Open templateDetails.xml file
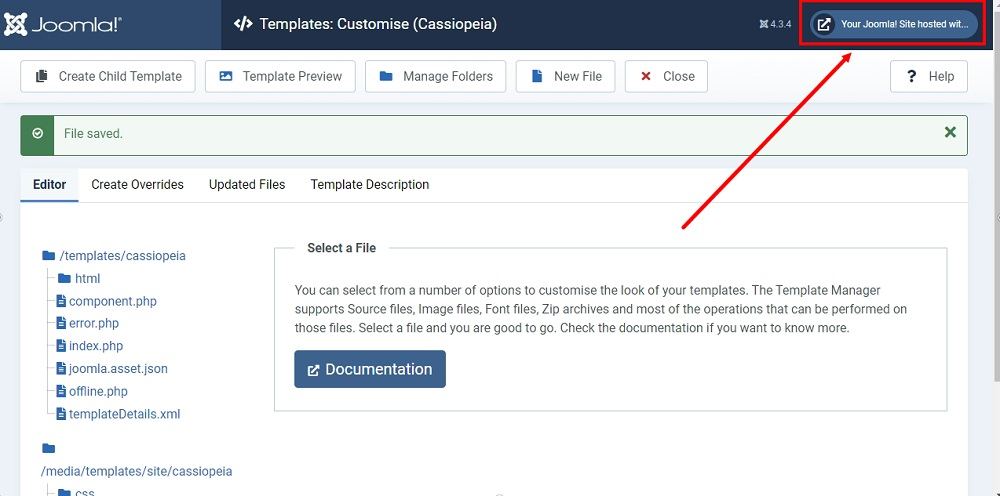 tap(118, 414)
